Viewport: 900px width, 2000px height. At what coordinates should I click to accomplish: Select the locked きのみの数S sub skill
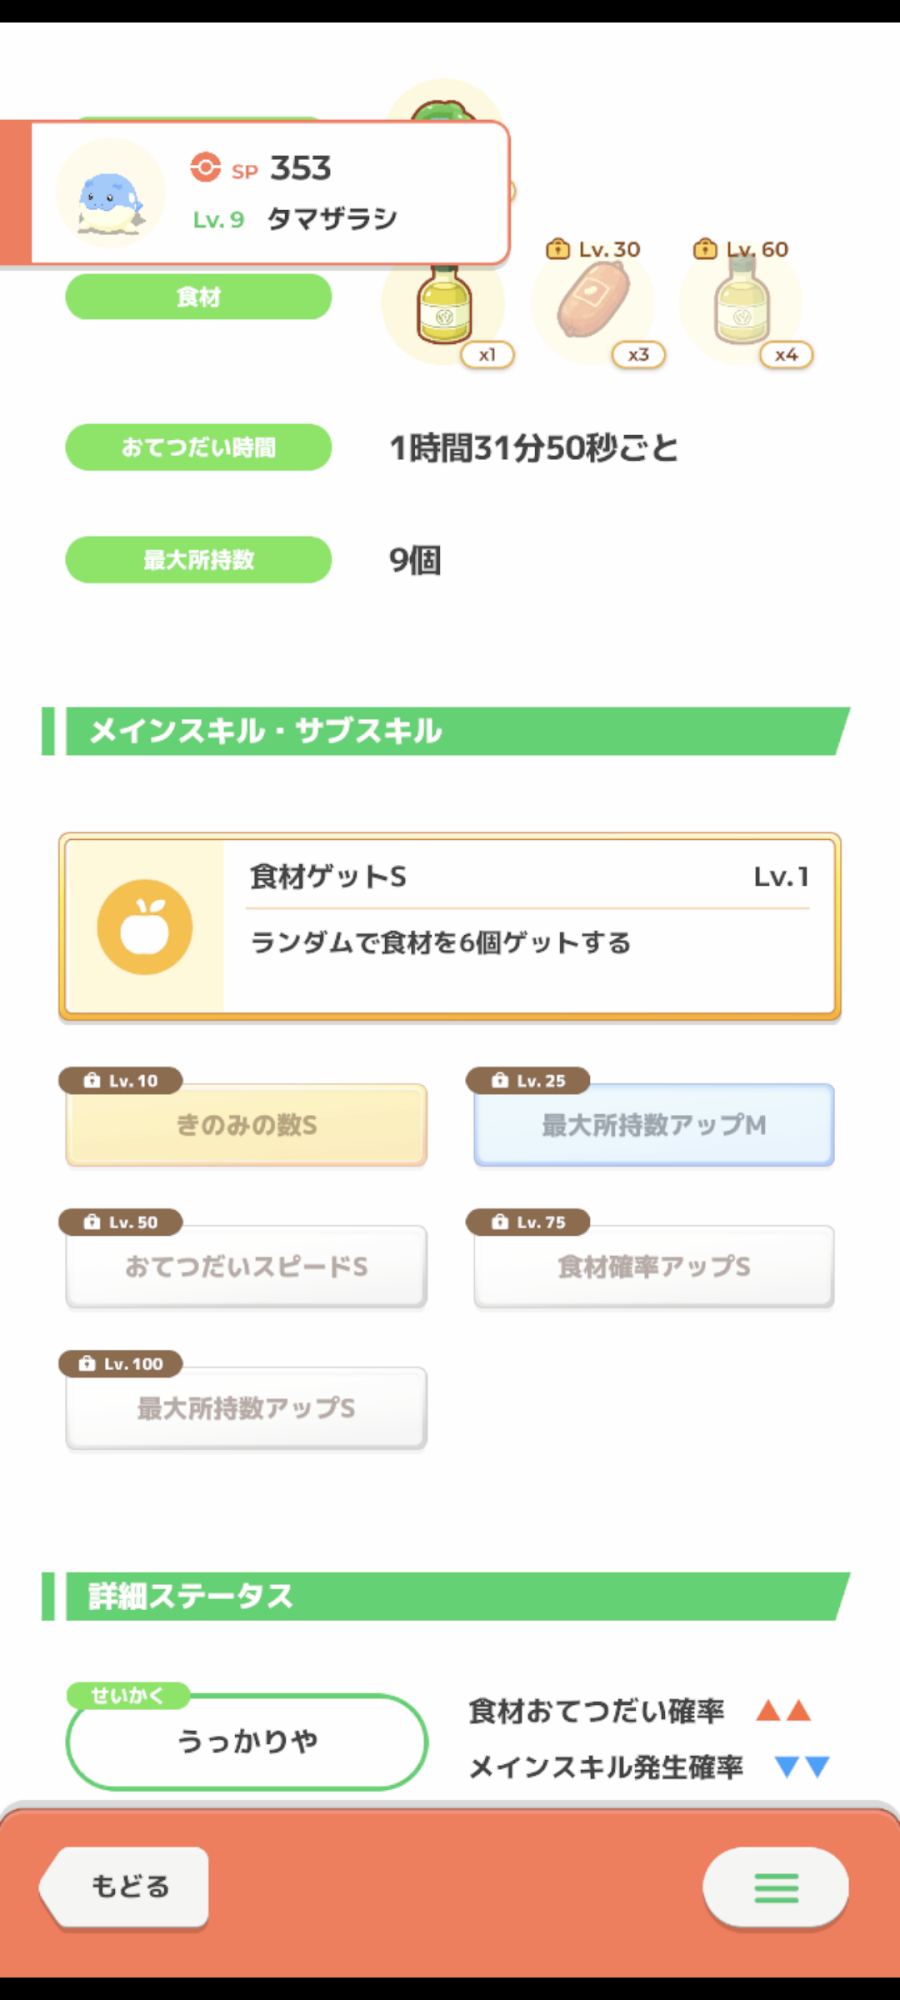pyautogui.click(x=246, y=1125)
